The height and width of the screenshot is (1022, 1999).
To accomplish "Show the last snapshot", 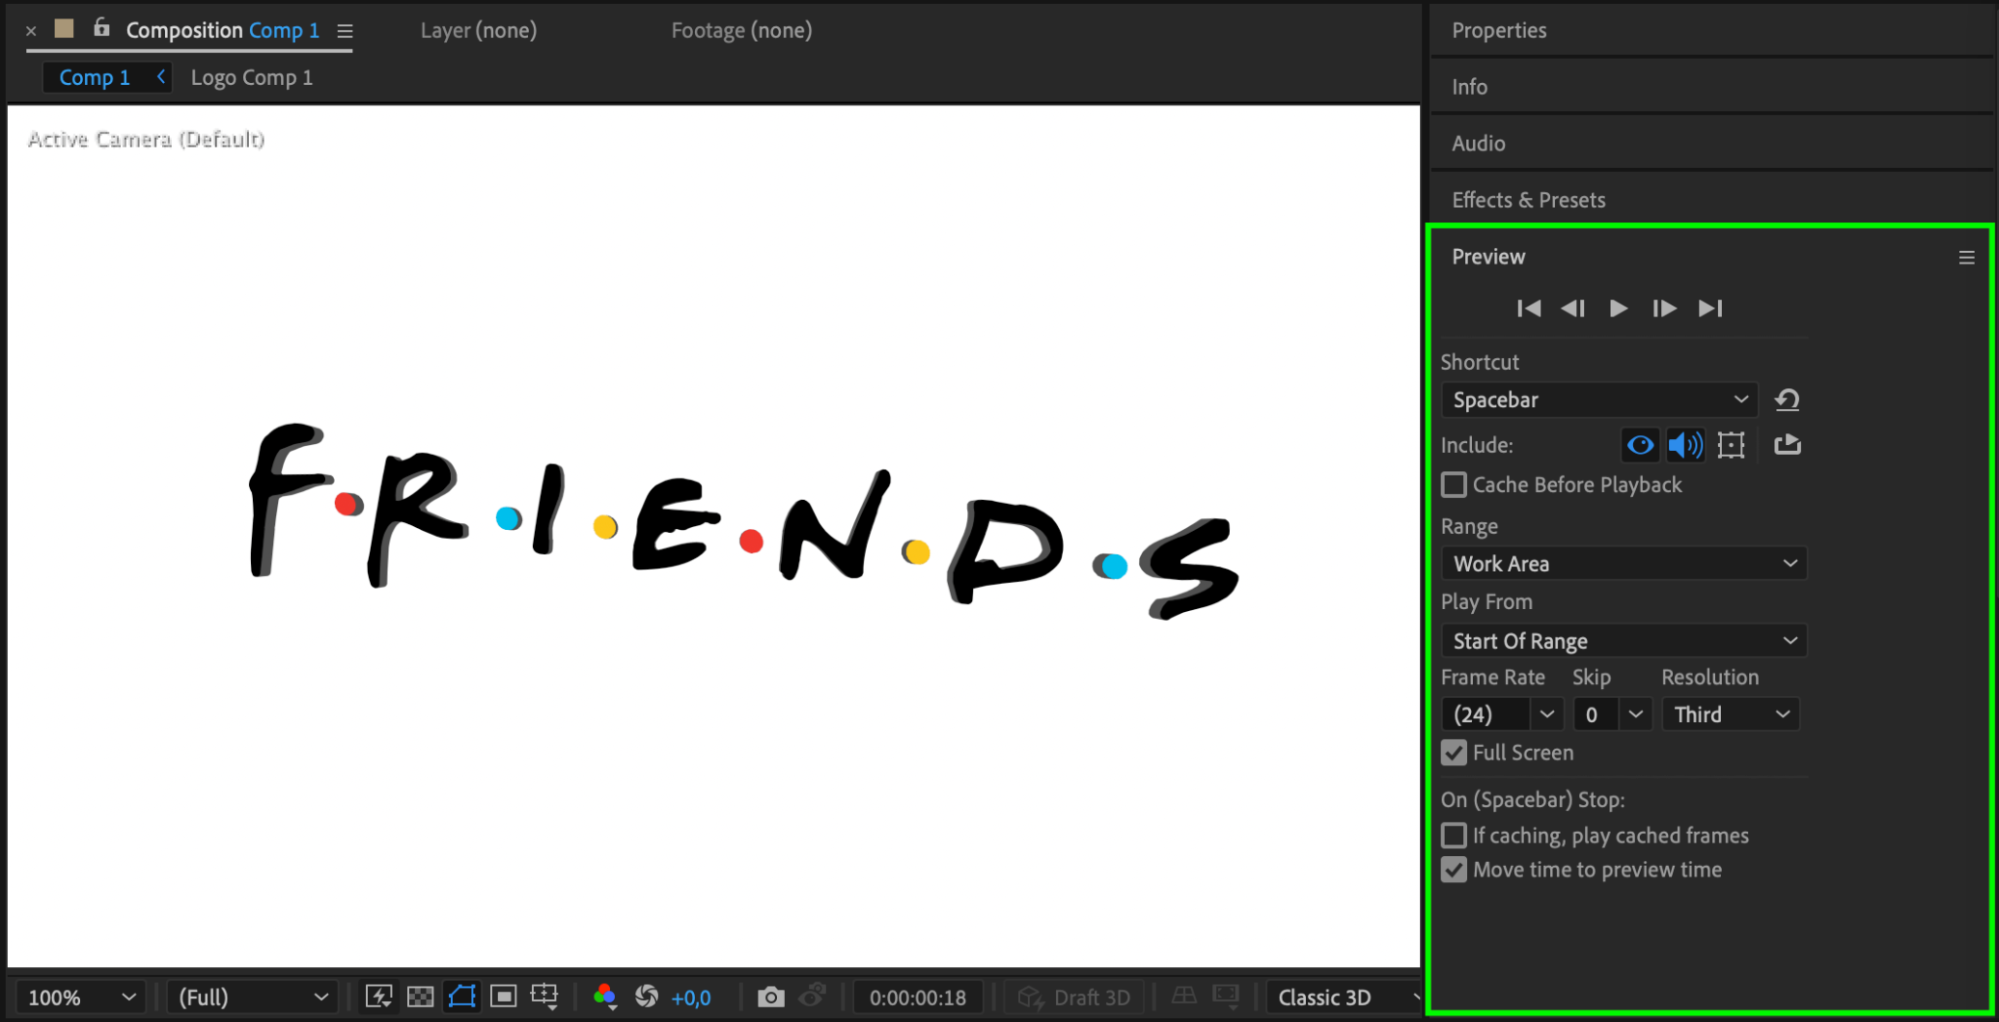I will click(x=813, y=995).
